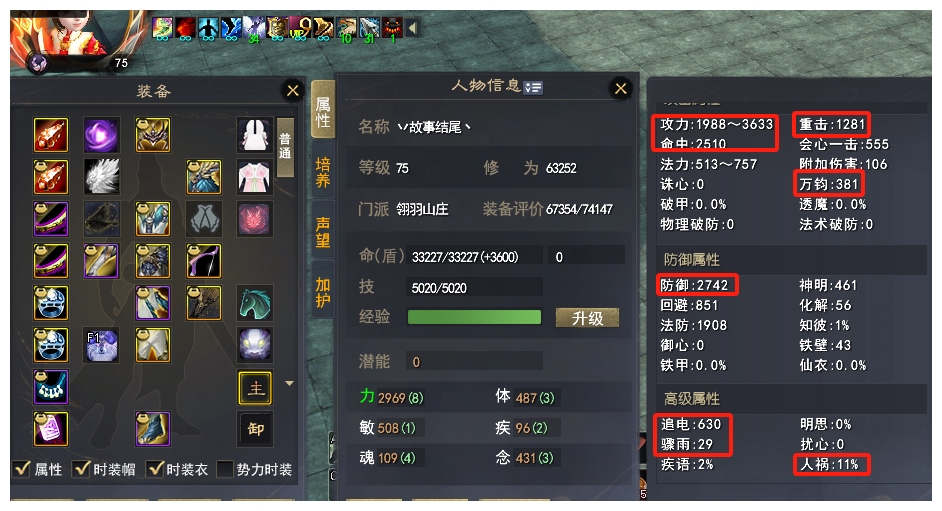Screen dimensions: 942x511
Task: Switch to the 培养 tab
Action: 323,172
